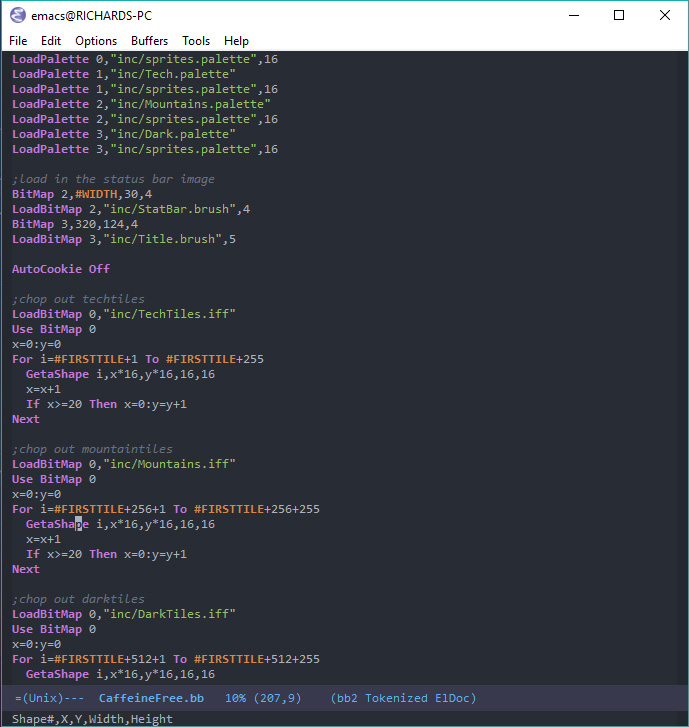Click the 'AutoCookie Off' line

click(61, 269)
